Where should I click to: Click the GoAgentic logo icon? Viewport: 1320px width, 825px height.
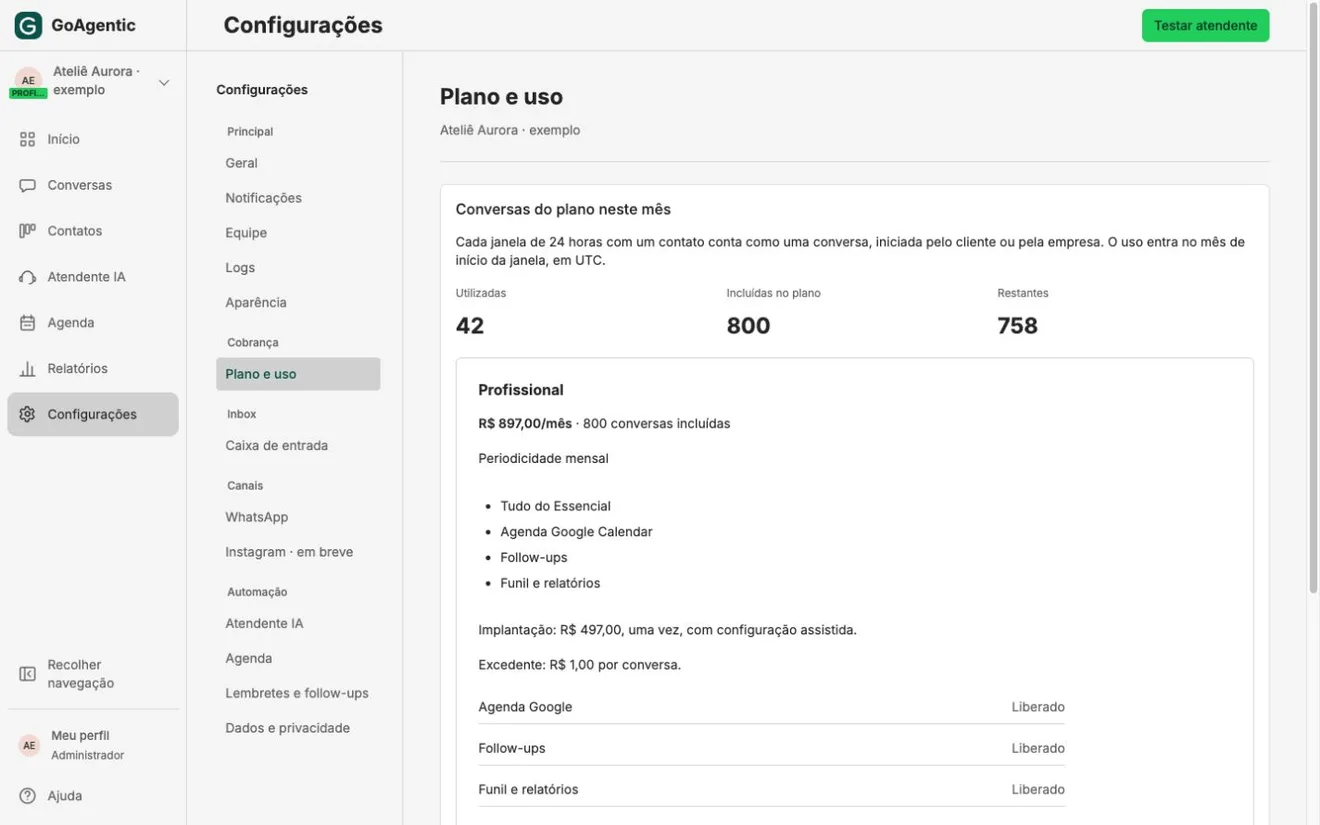[28, 26]
